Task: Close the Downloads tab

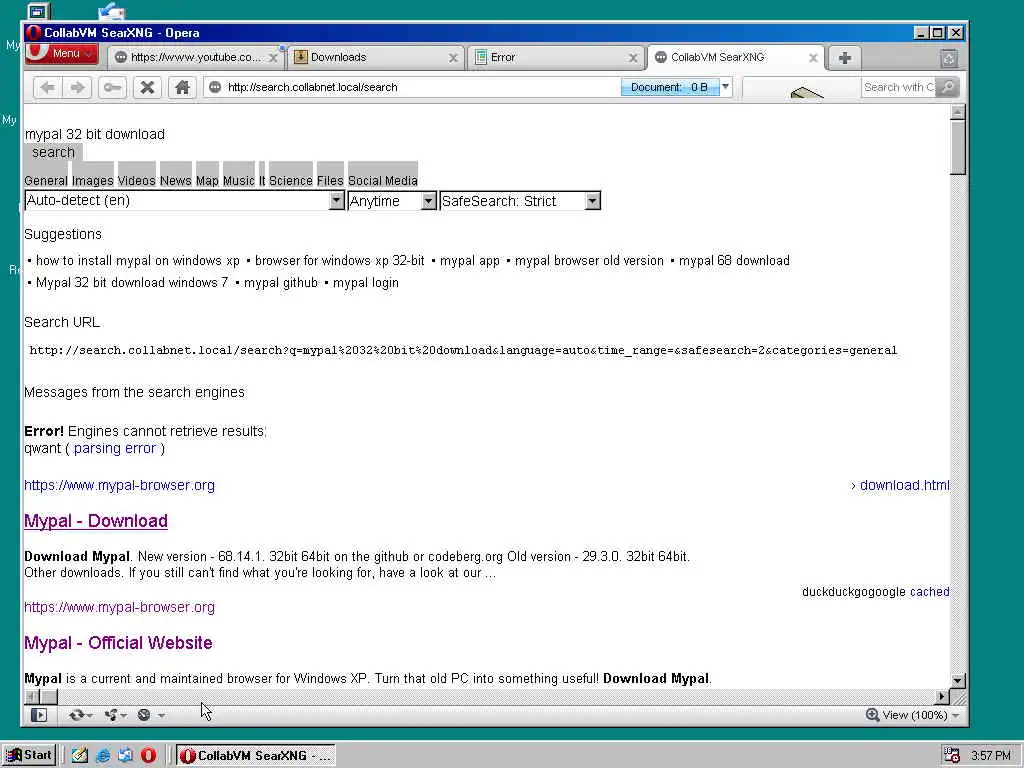Action: pos(453,58)
